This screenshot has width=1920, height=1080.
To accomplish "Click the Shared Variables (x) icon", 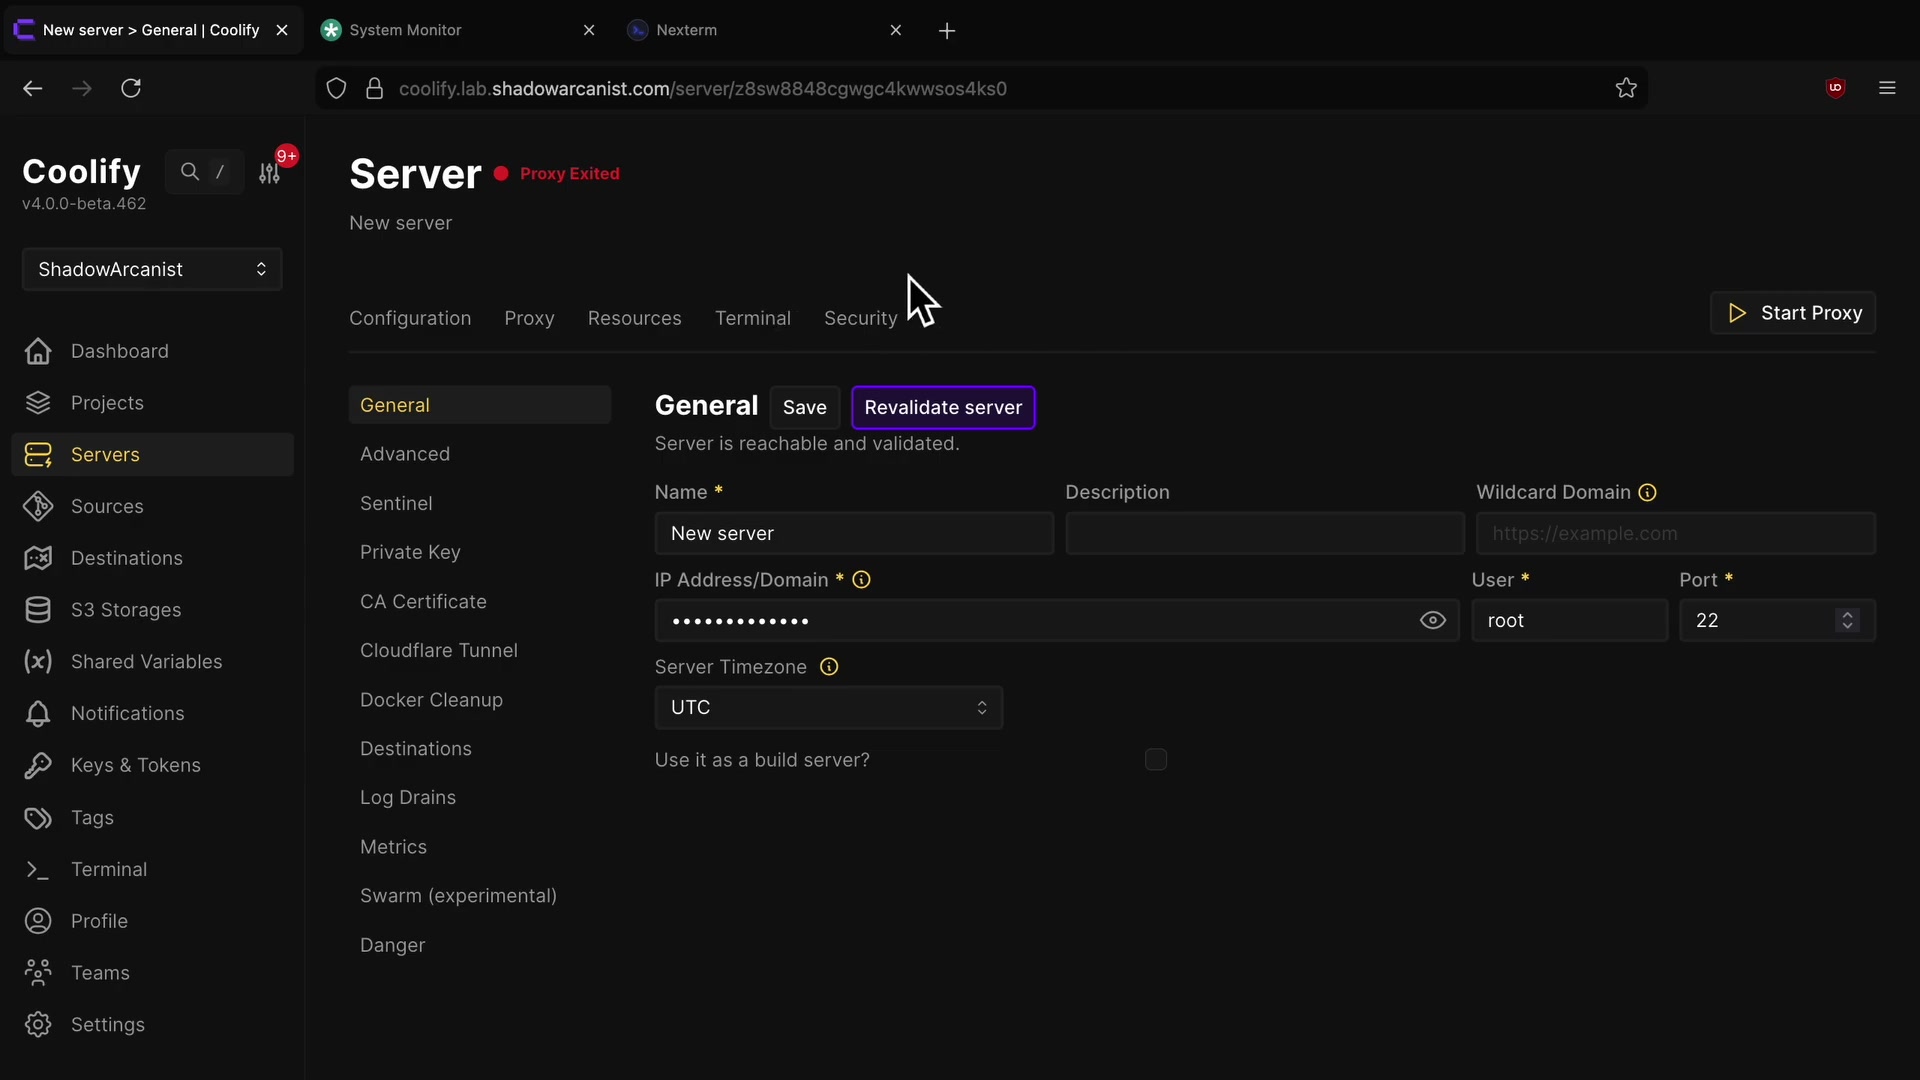I will pos(38,662).
